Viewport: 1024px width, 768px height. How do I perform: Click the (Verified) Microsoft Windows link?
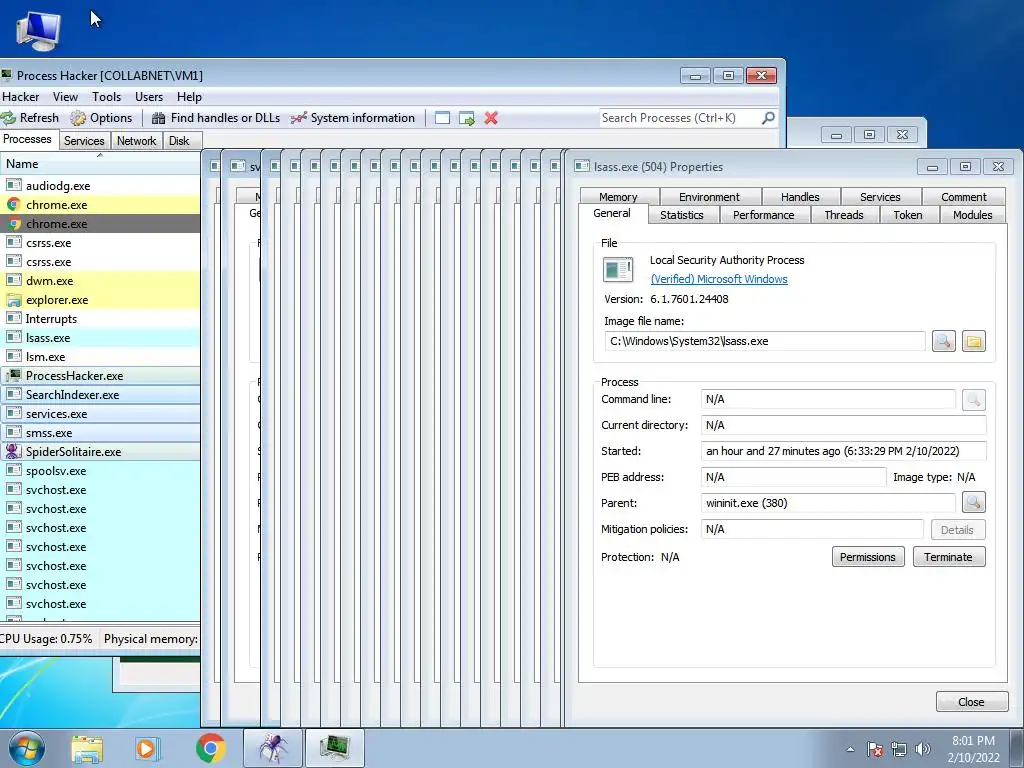pos(719,279)
